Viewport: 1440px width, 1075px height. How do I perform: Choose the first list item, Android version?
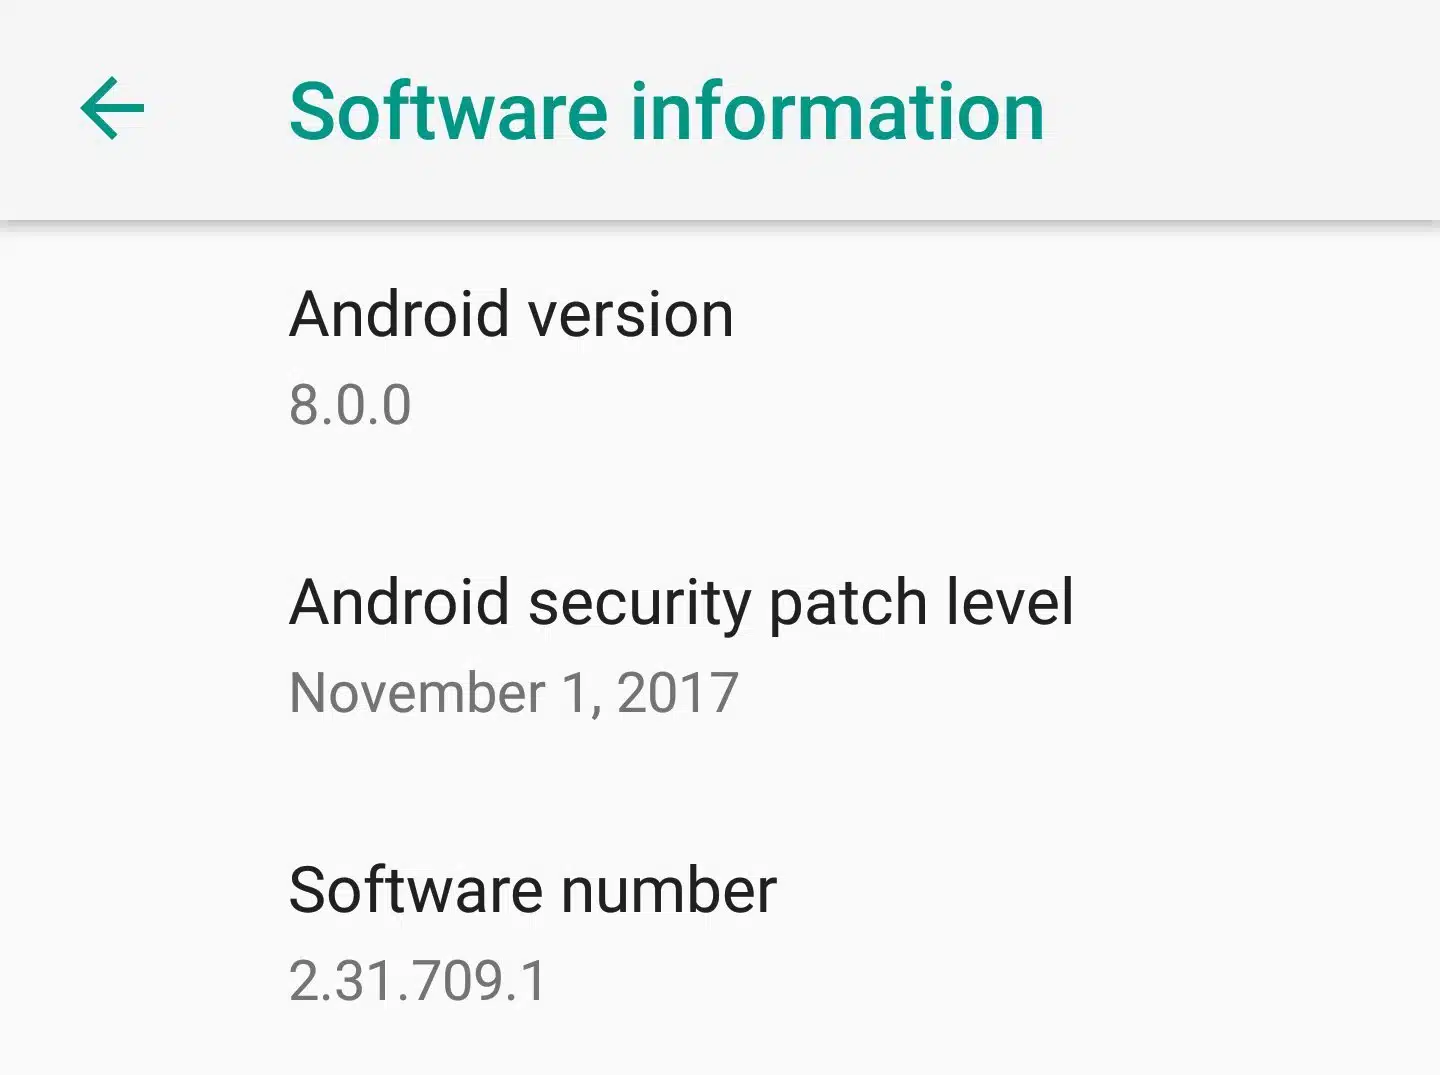point(720,359)
